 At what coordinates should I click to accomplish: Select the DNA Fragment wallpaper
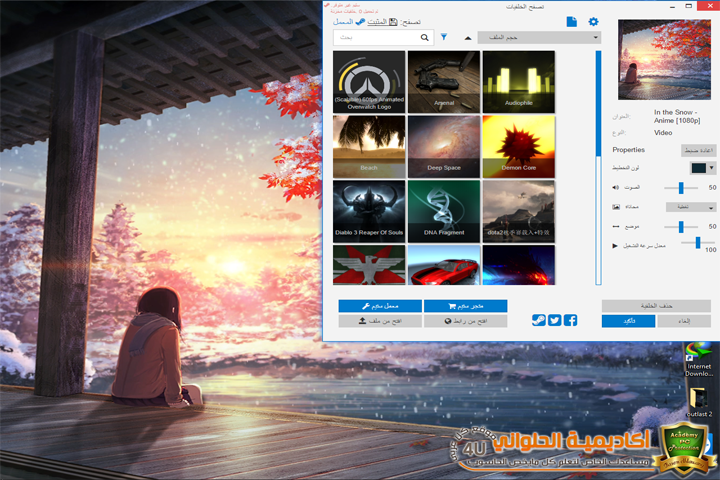click(444, 211)
